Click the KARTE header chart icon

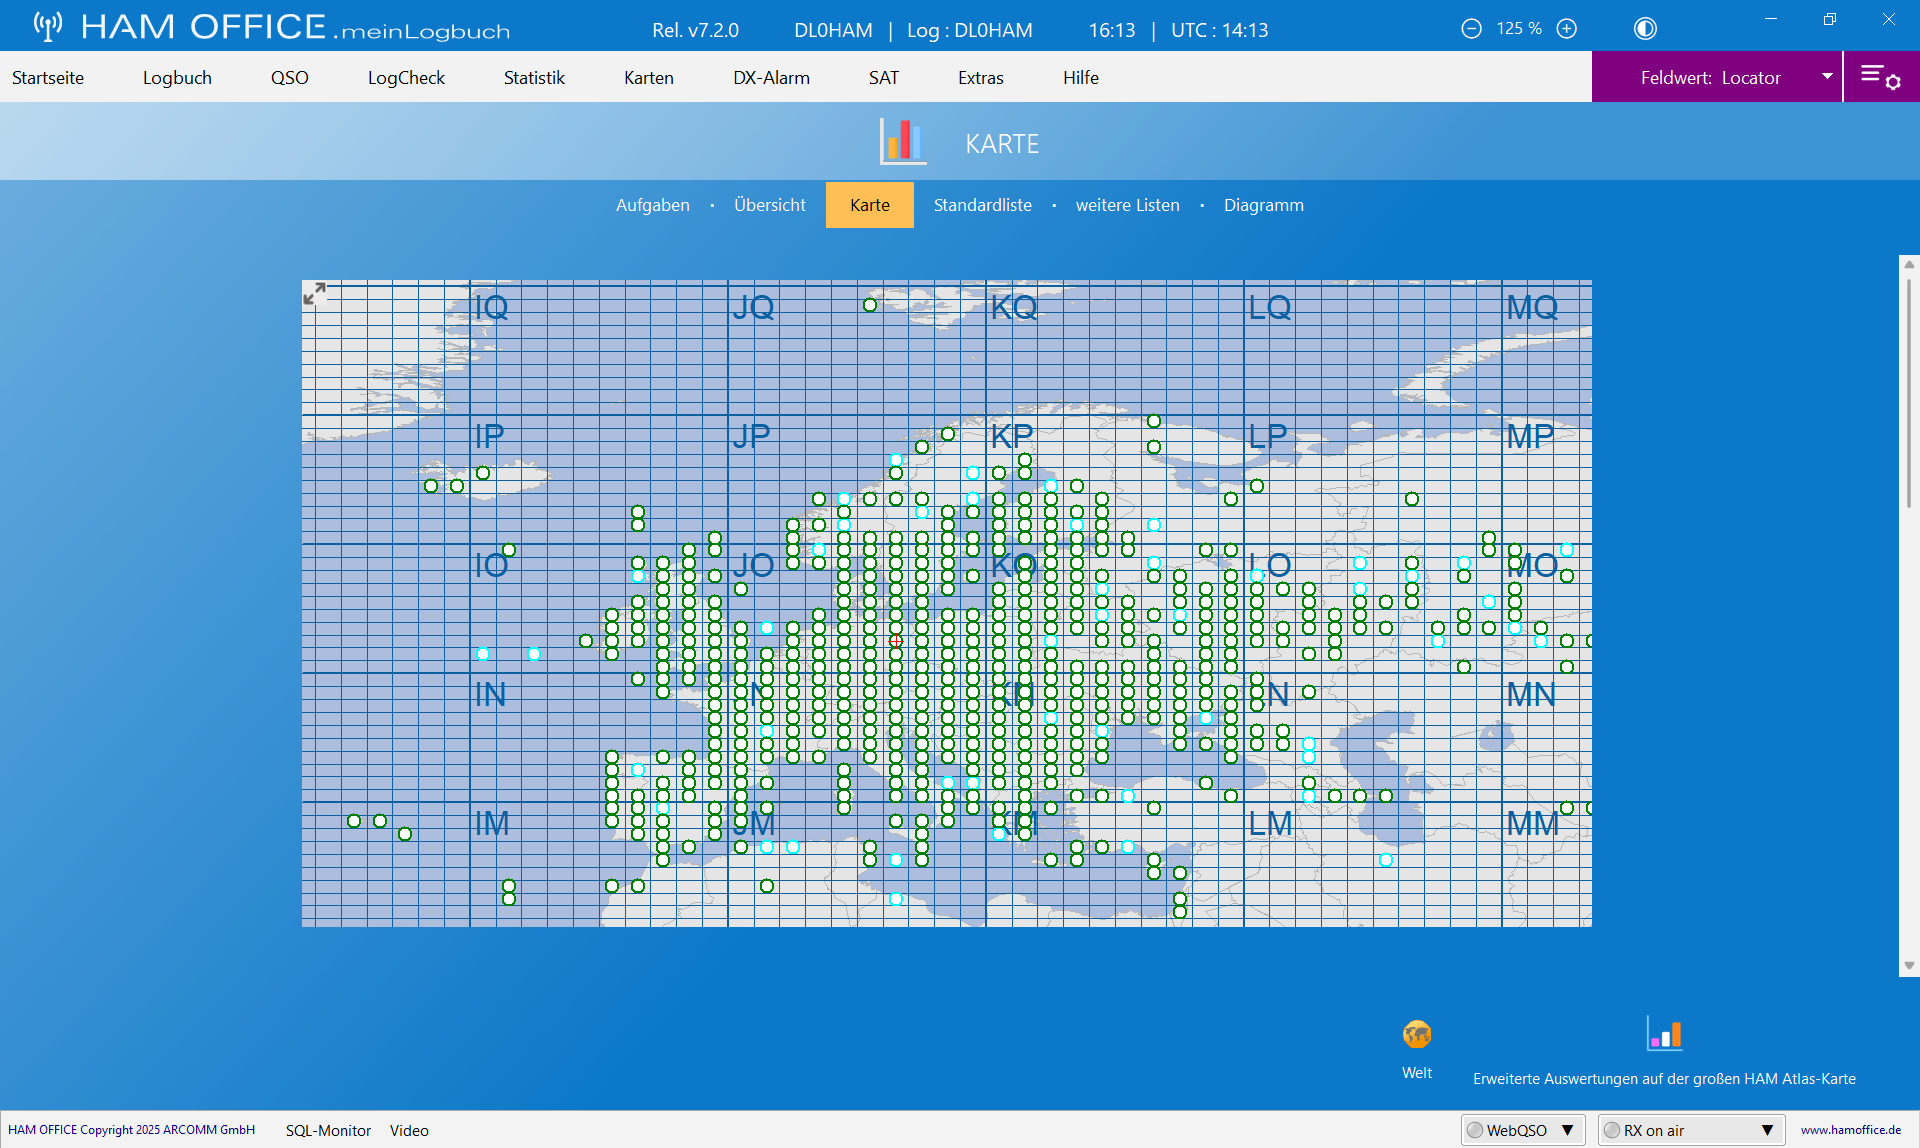pos(902,142)
